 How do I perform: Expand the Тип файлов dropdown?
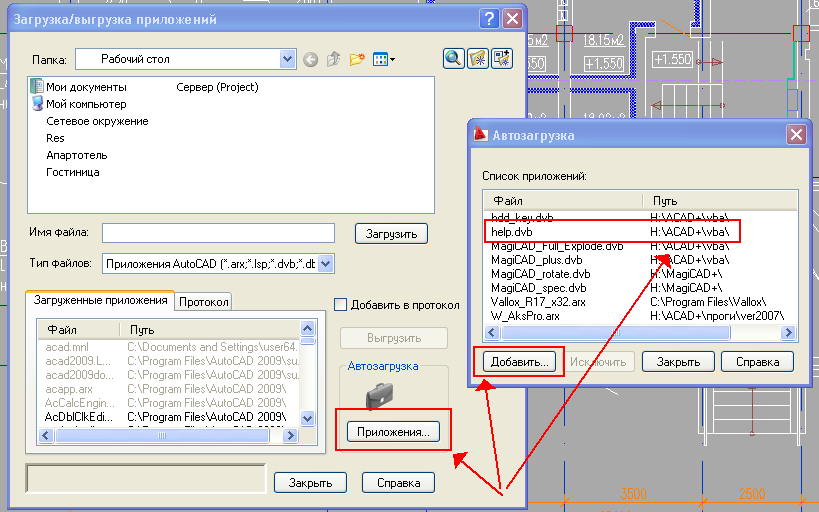[325, 264]
